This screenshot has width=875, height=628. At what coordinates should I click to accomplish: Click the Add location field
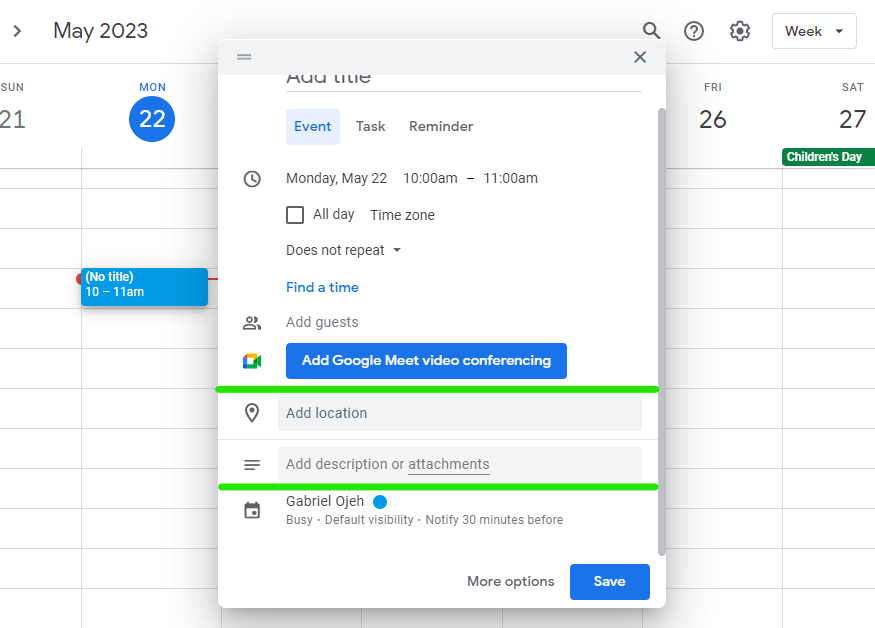click(460, 413)
